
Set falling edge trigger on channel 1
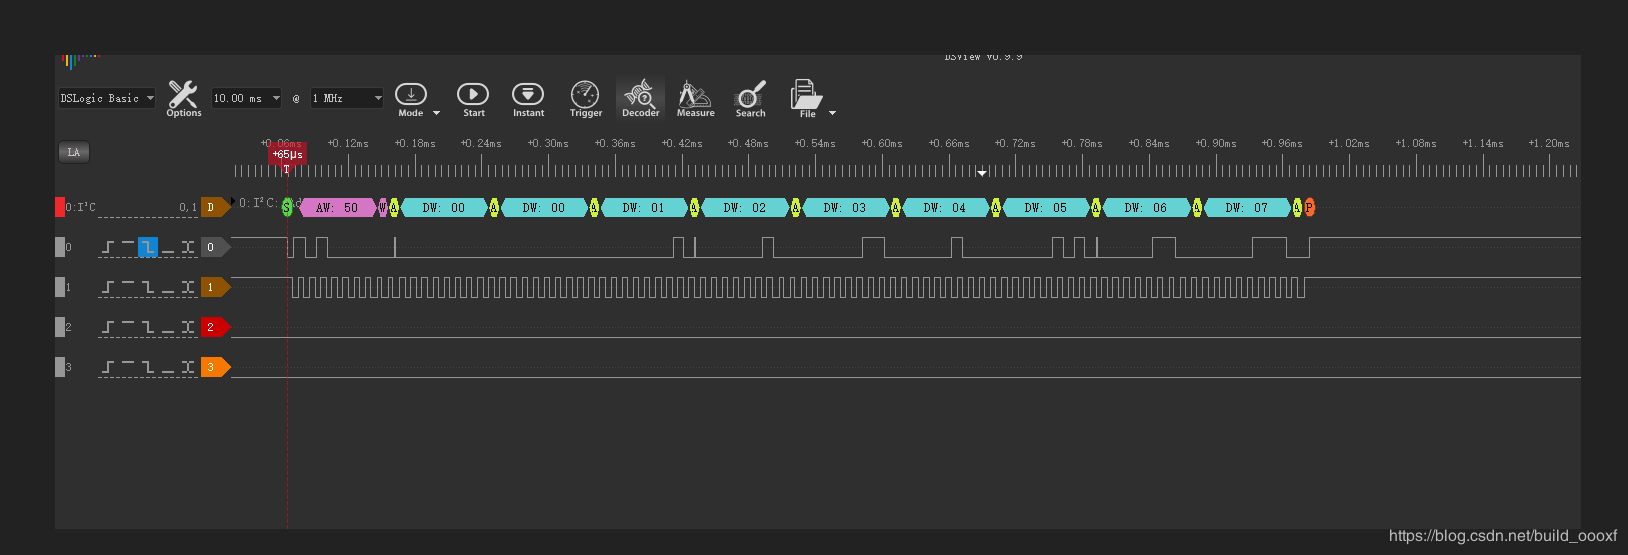[x=148, y=287]
